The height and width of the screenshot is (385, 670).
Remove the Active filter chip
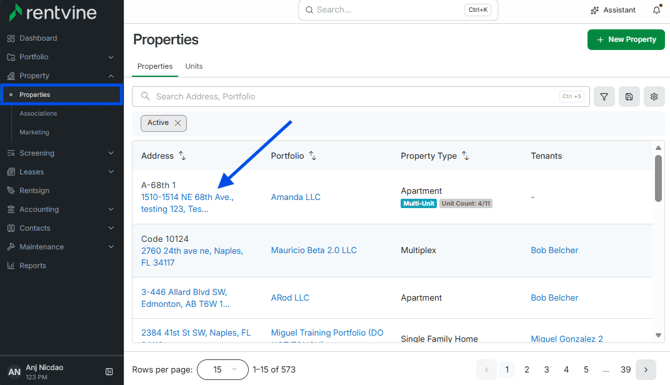(x=178, y=123)
